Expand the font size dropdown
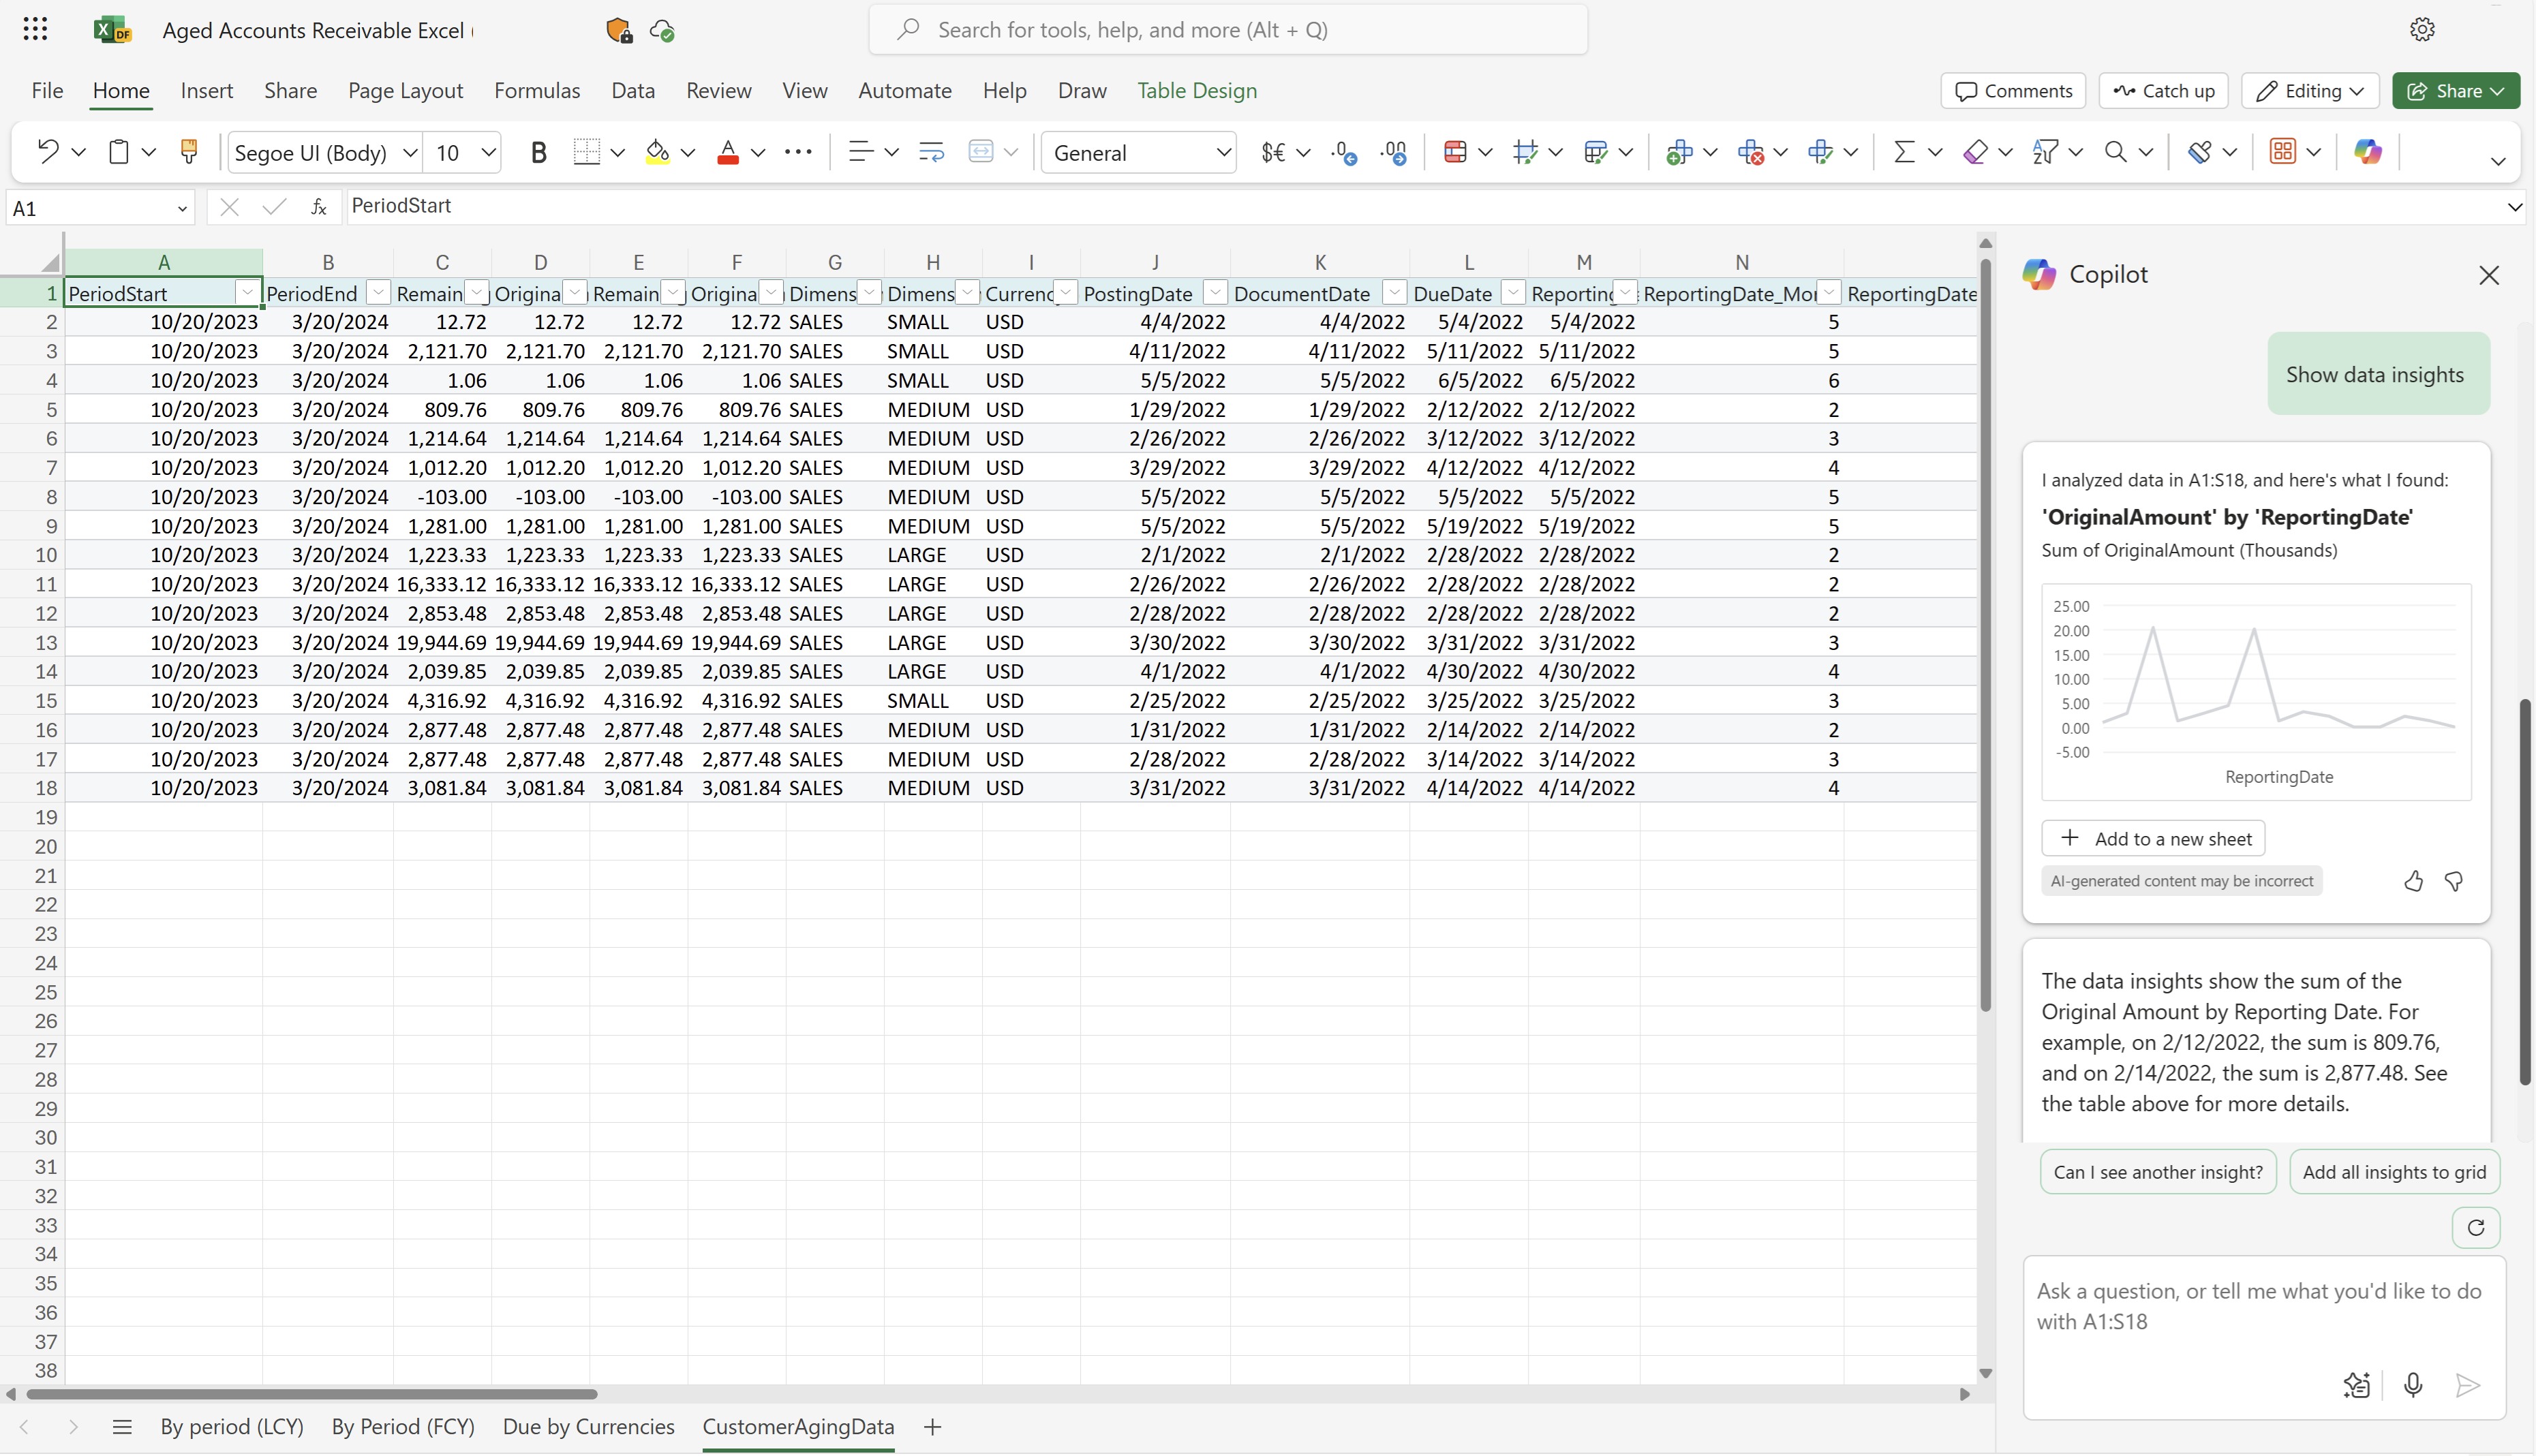Viewport: 2536px width, 1456px height. tap(489, 153)
